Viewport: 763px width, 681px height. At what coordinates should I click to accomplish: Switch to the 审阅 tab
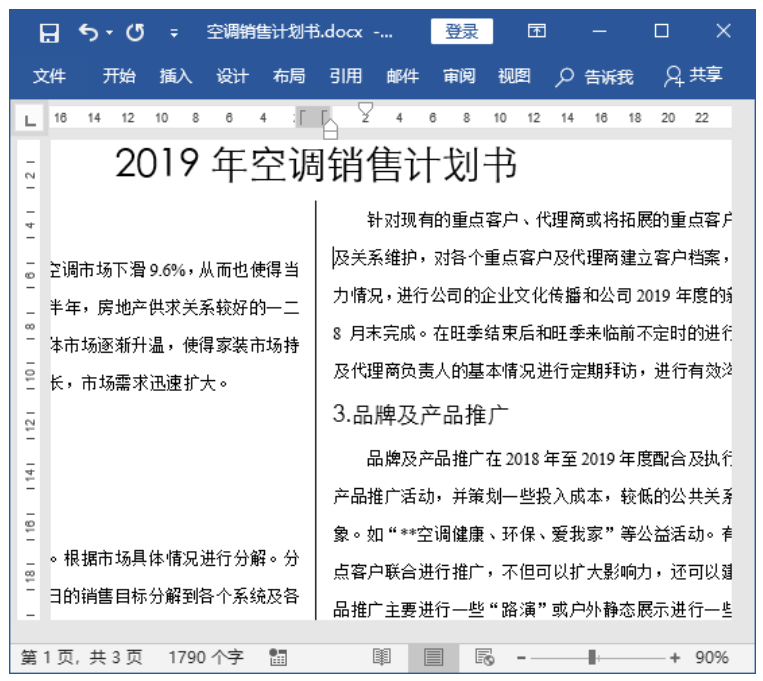[x=459, y=76]
